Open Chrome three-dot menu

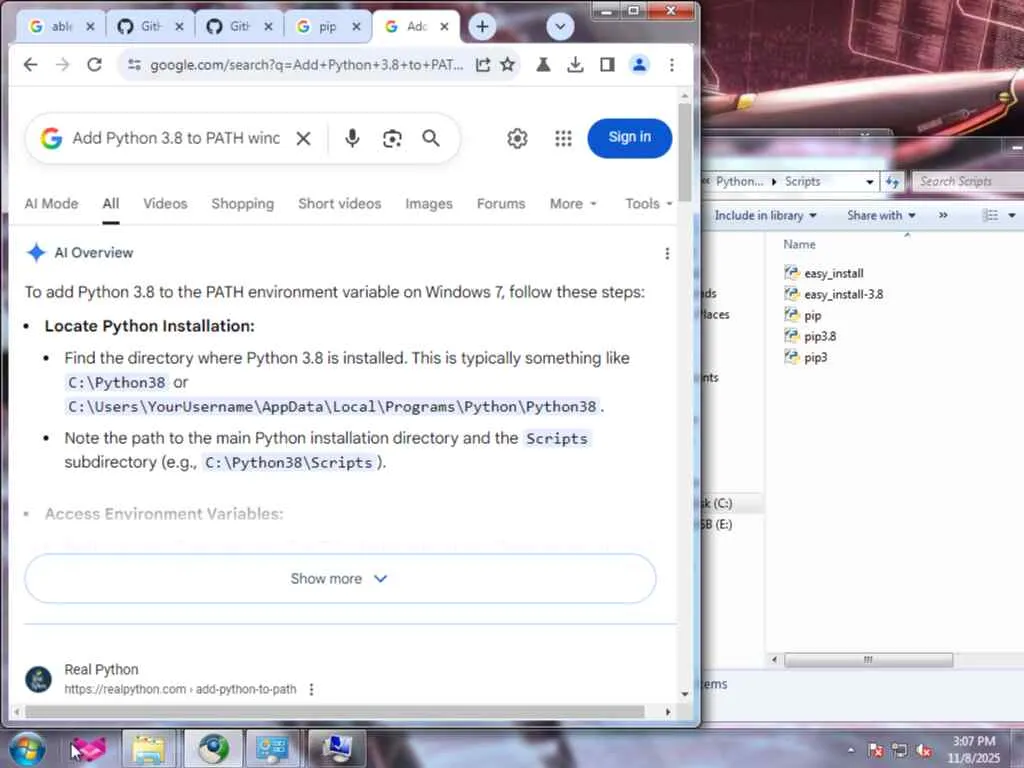click(671, 65)
